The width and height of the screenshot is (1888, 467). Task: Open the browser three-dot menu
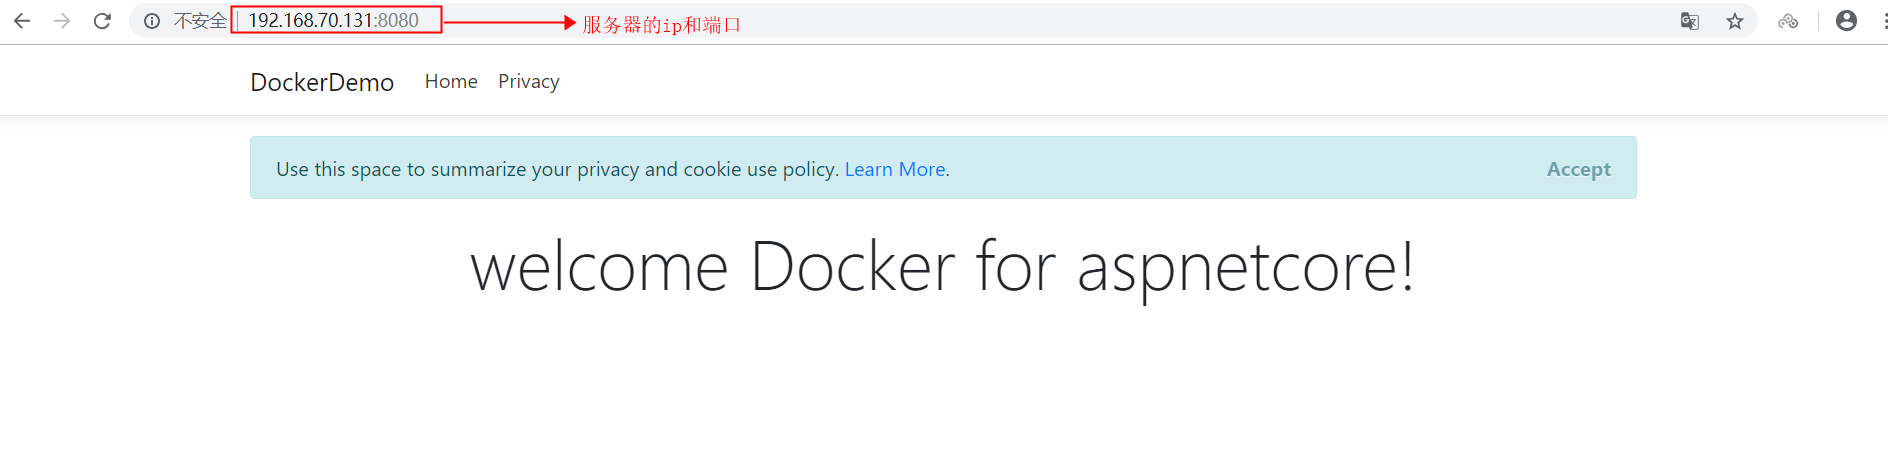(x=1884, y=21)
